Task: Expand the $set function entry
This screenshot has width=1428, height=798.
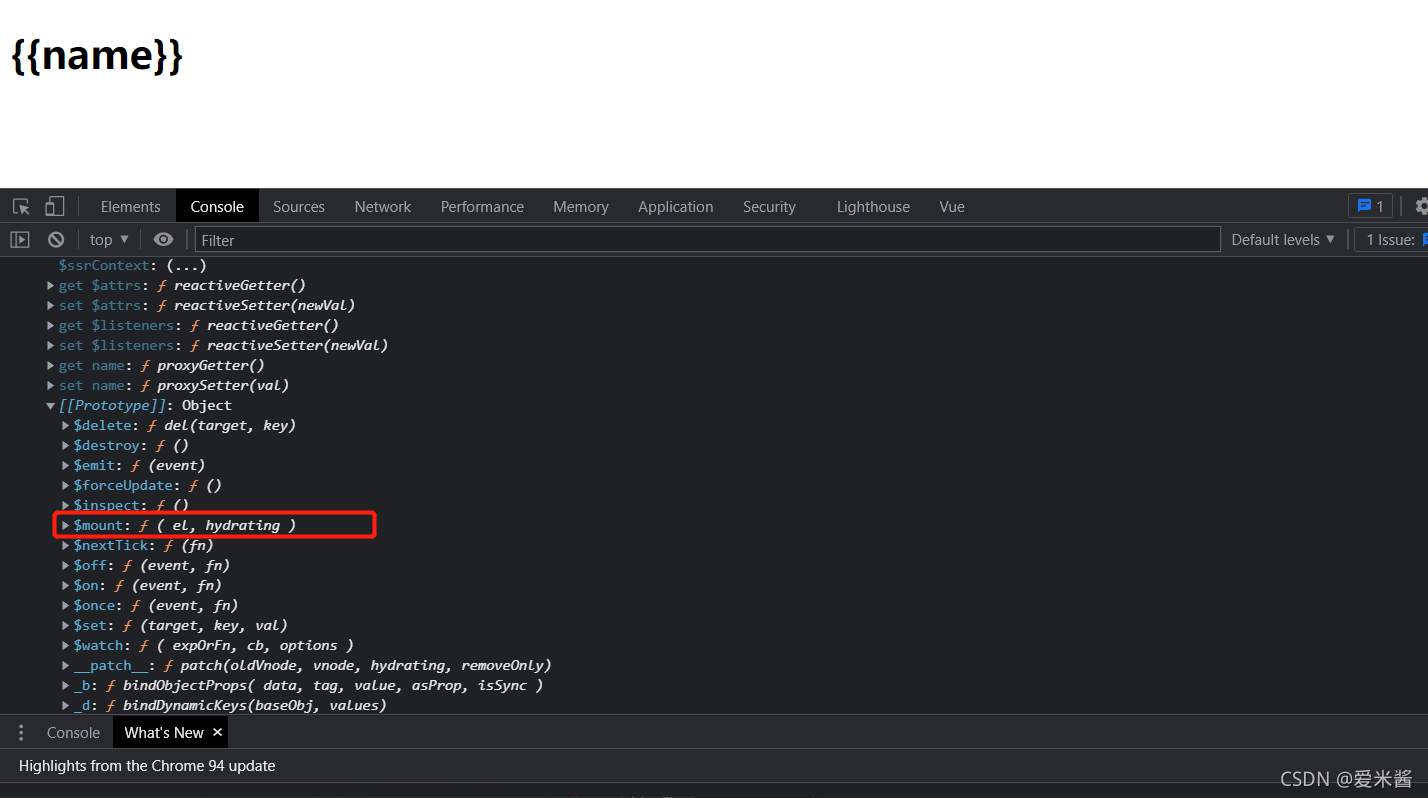Action: pyautogui.click(x=66, y=626)
